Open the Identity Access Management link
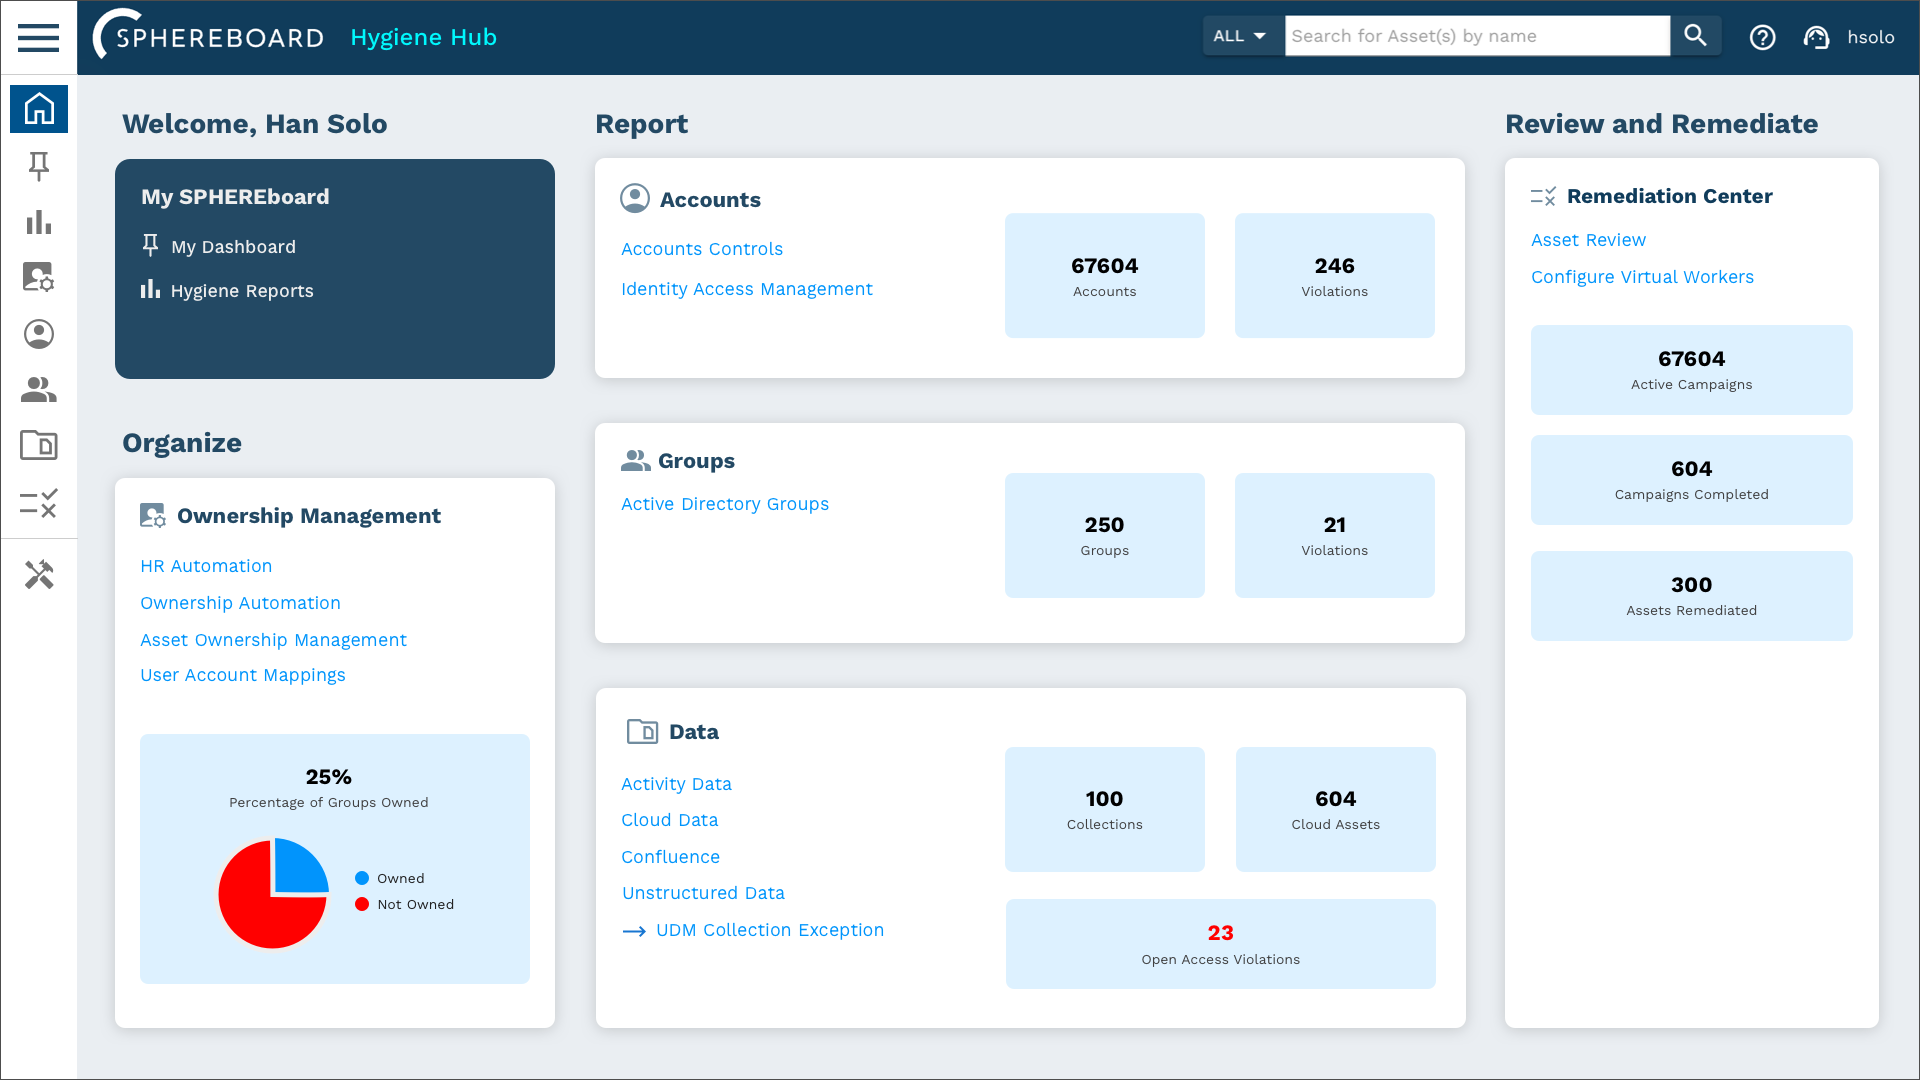Viewport: 1920px width, 1080px height. (x=746, y=289)
